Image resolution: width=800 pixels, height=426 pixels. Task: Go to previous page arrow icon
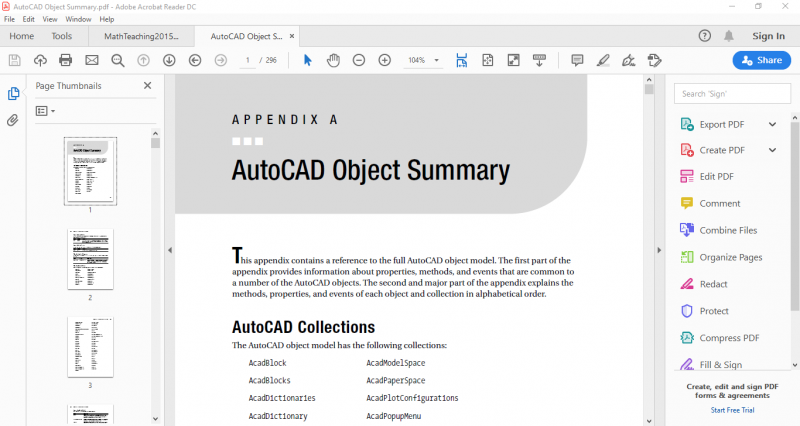coord(143,60)
